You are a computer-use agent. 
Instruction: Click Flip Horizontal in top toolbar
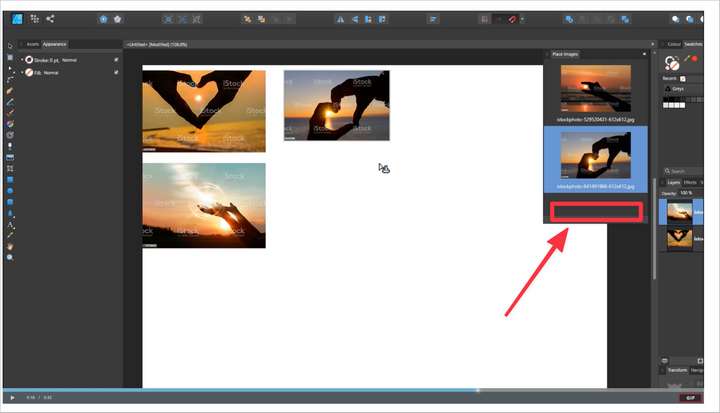click(x=340, y=19)
